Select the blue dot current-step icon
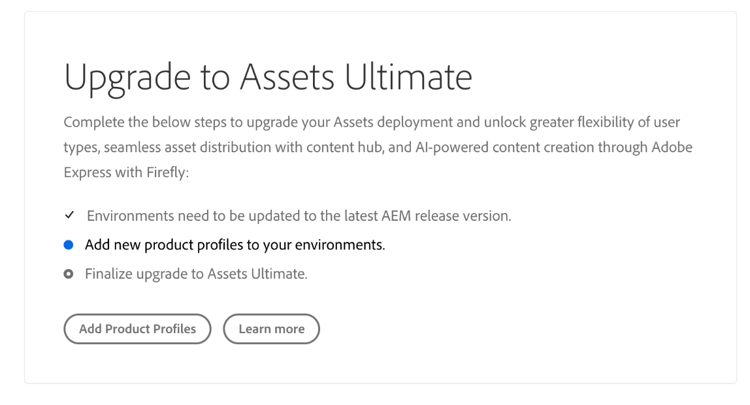The image size is (750, 405). click(69, 245)
